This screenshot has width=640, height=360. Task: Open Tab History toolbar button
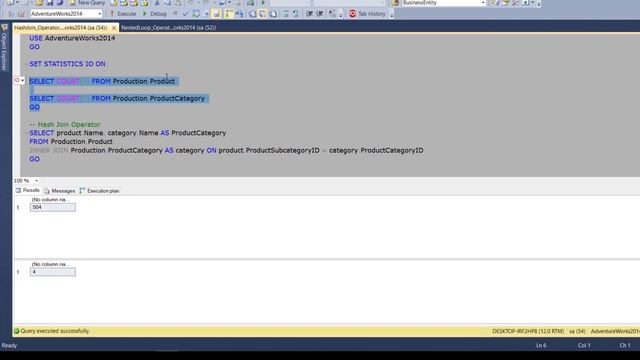pyautogui.click(x=367, y=13)
